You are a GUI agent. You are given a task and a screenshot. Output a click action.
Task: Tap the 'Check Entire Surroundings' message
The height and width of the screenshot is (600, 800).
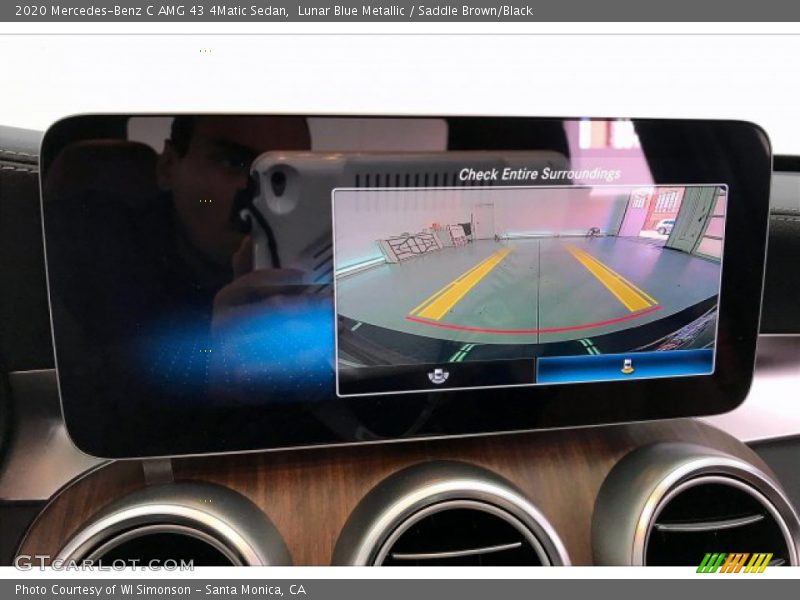click(x=539, y=174)
